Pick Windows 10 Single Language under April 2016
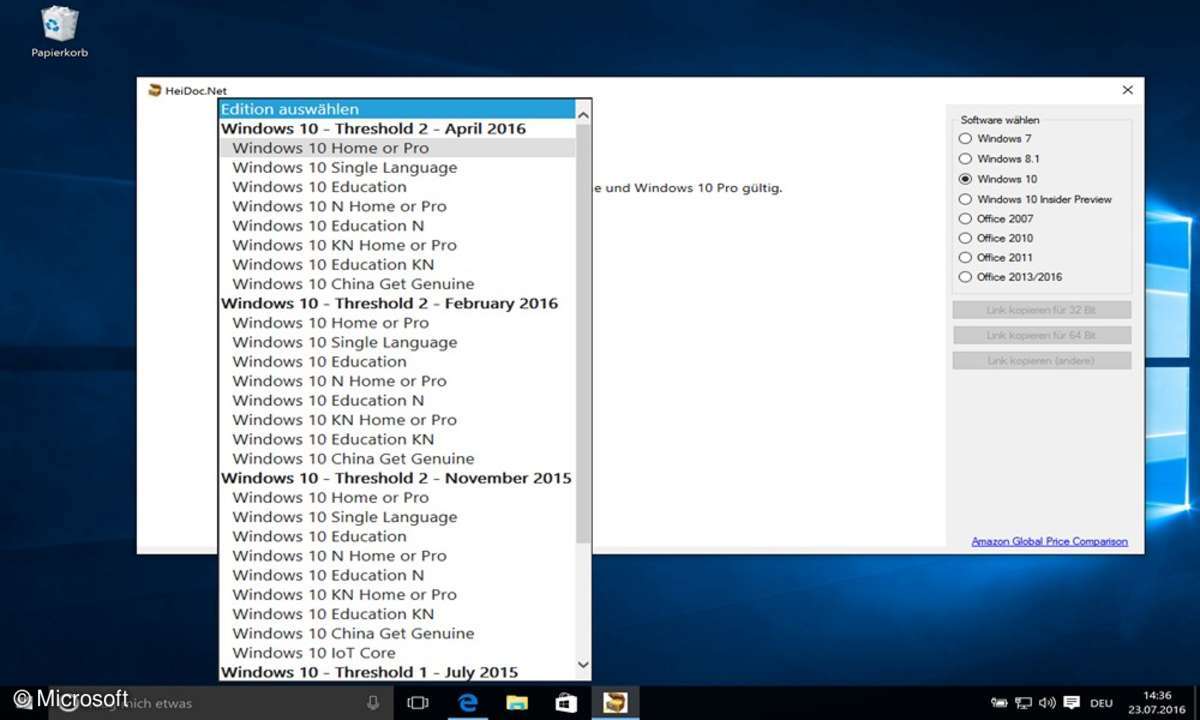 pos(398,167)
